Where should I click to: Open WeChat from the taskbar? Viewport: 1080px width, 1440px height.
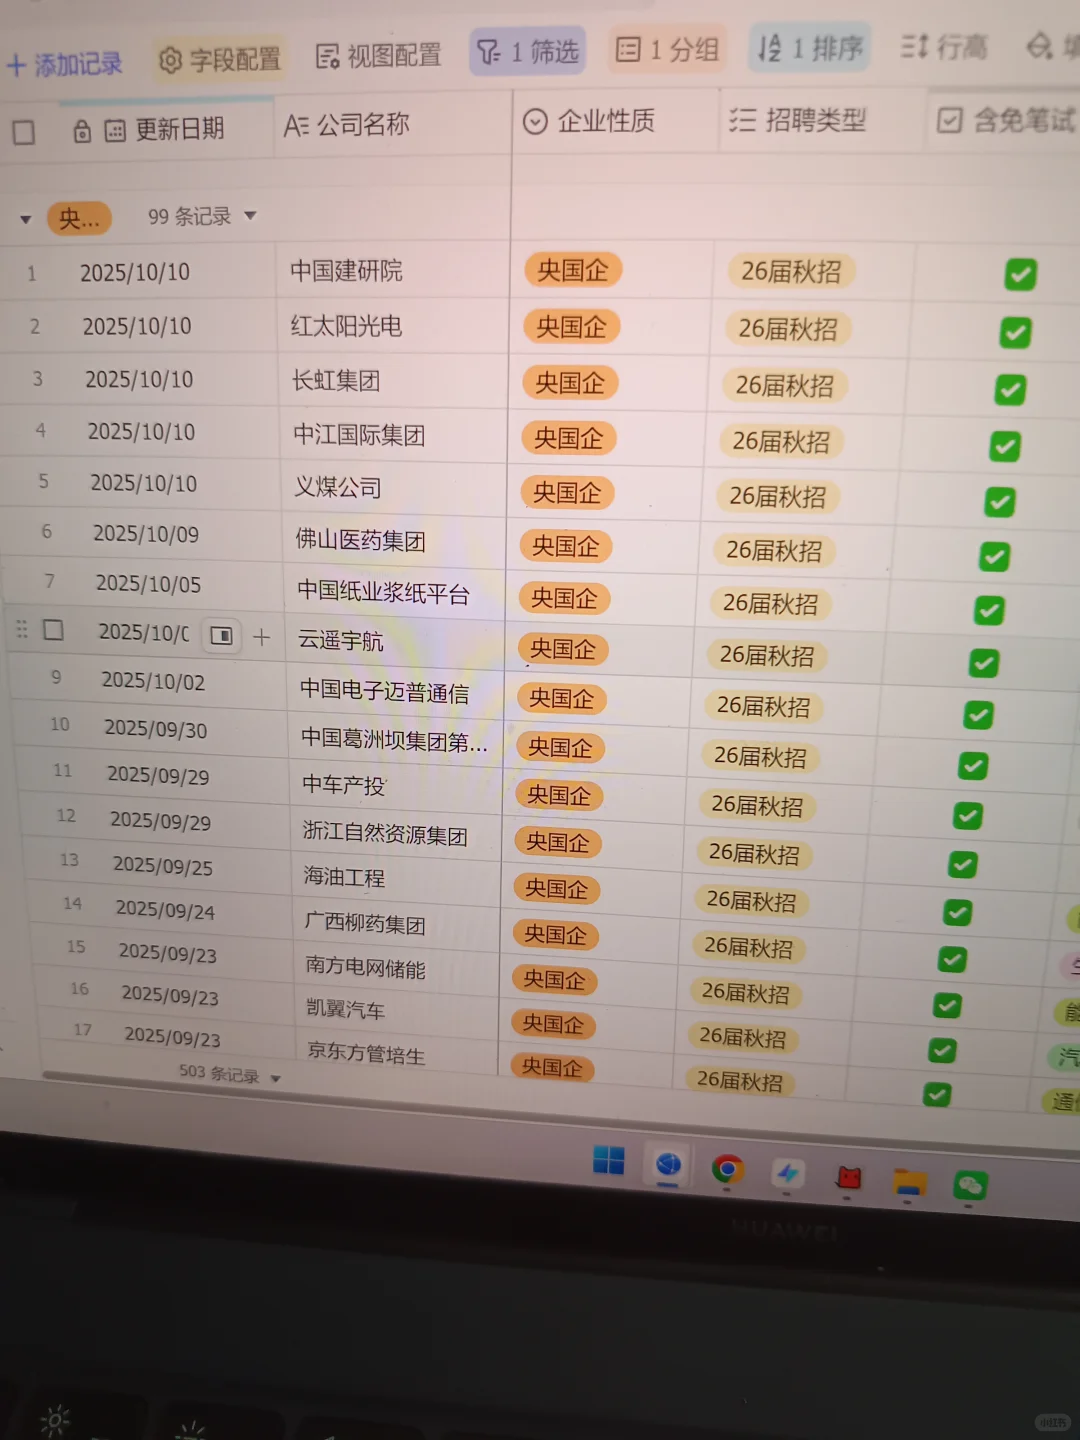tap(970, 1186)
